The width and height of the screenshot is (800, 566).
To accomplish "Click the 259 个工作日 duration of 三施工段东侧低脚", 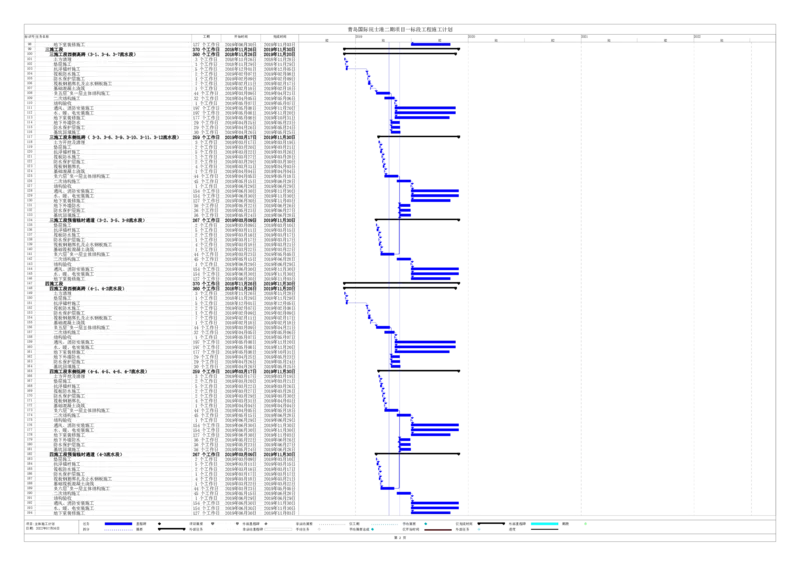I will coord(206,136).
